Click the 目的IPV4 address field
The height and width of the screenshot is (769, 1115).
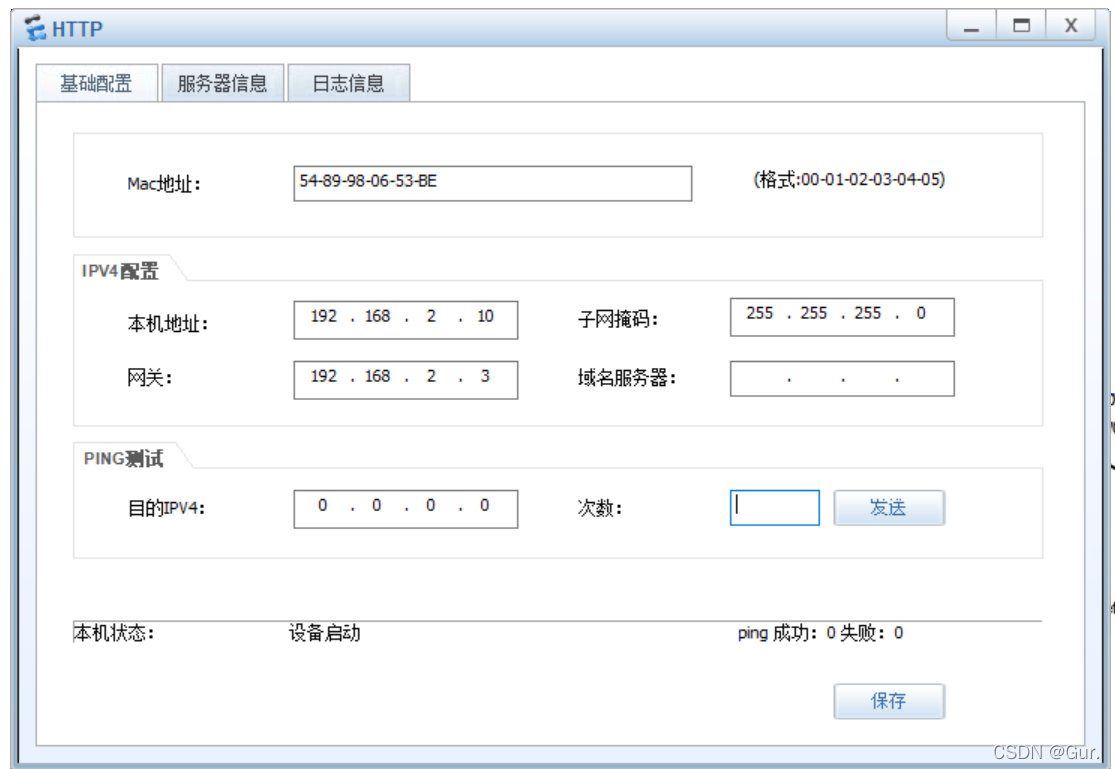coord(405,509)
